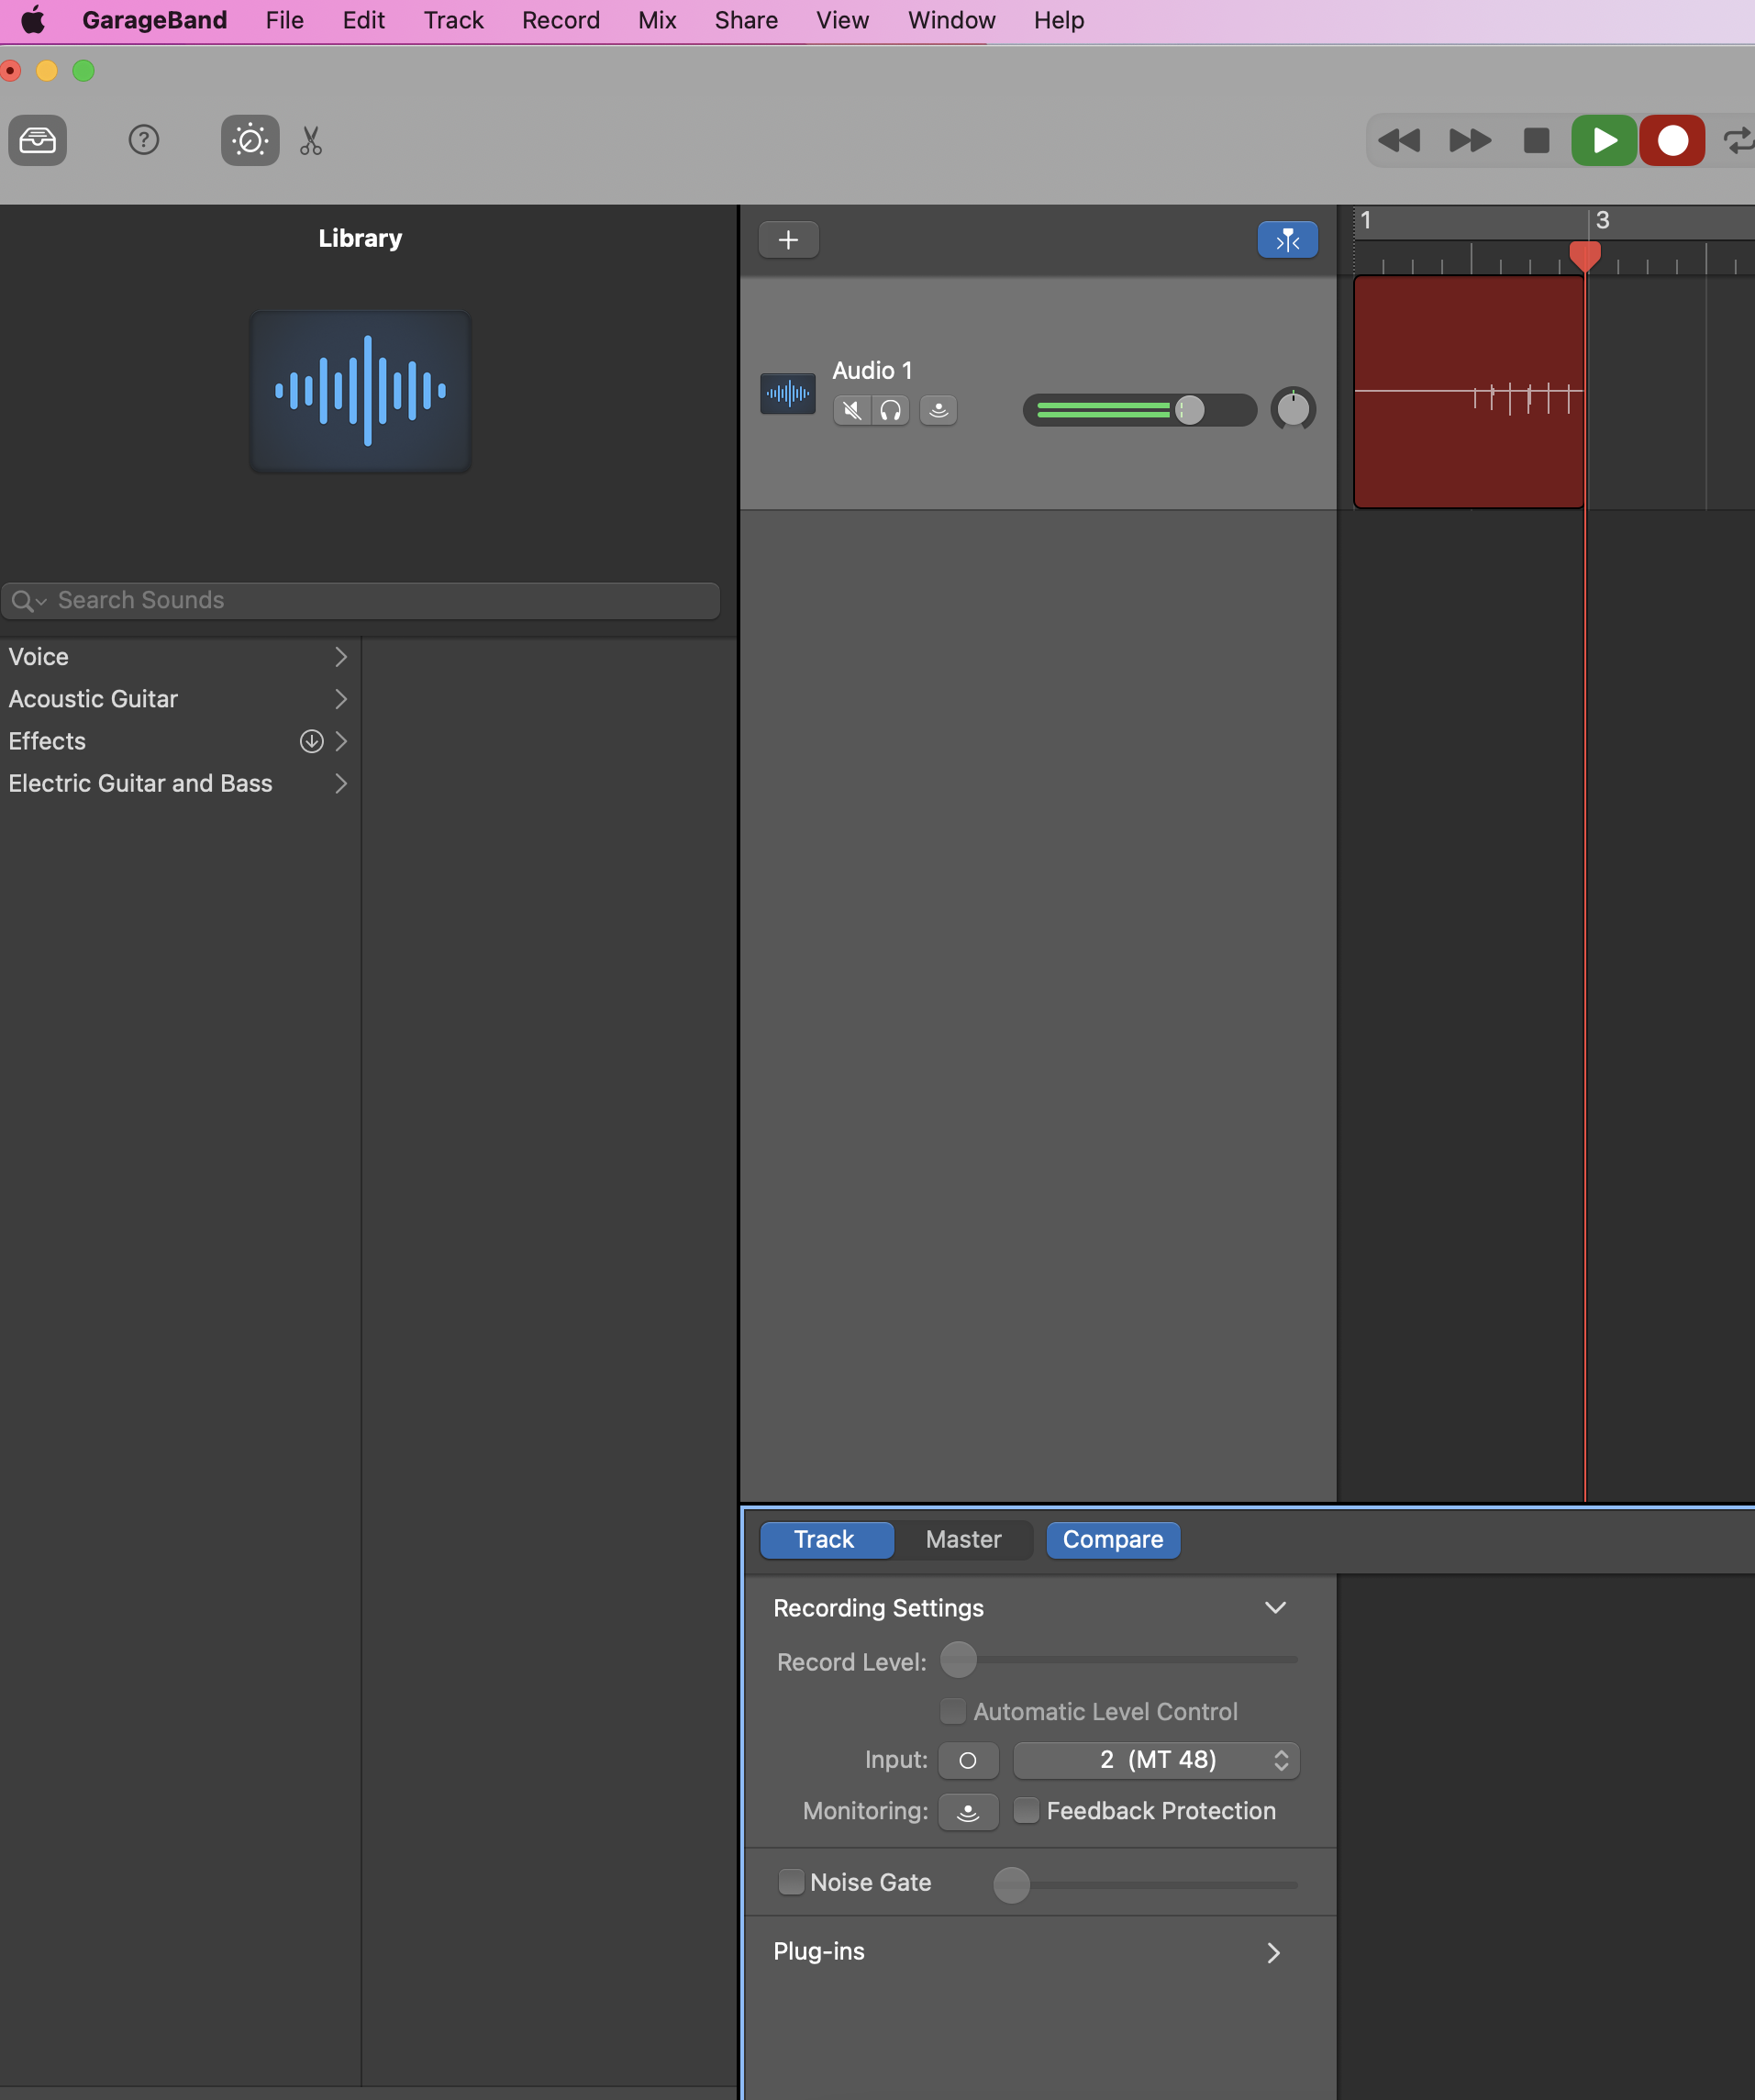Open the Record menu

(x=560, y=20)
